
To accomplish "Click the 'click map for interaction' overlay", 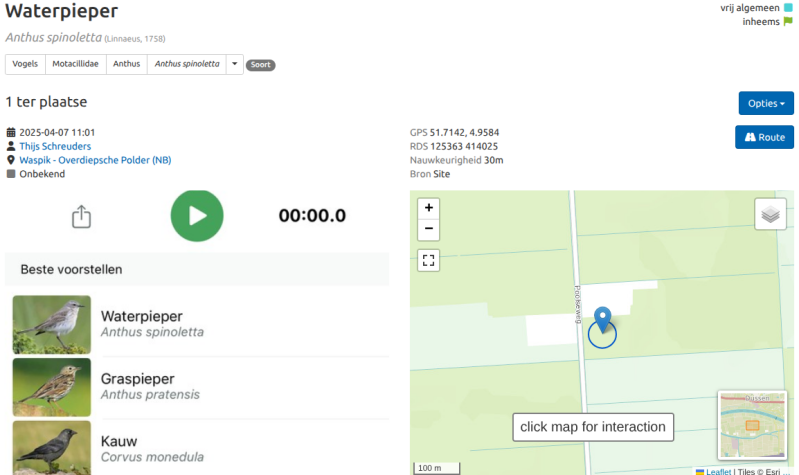I will click(593, 427).
